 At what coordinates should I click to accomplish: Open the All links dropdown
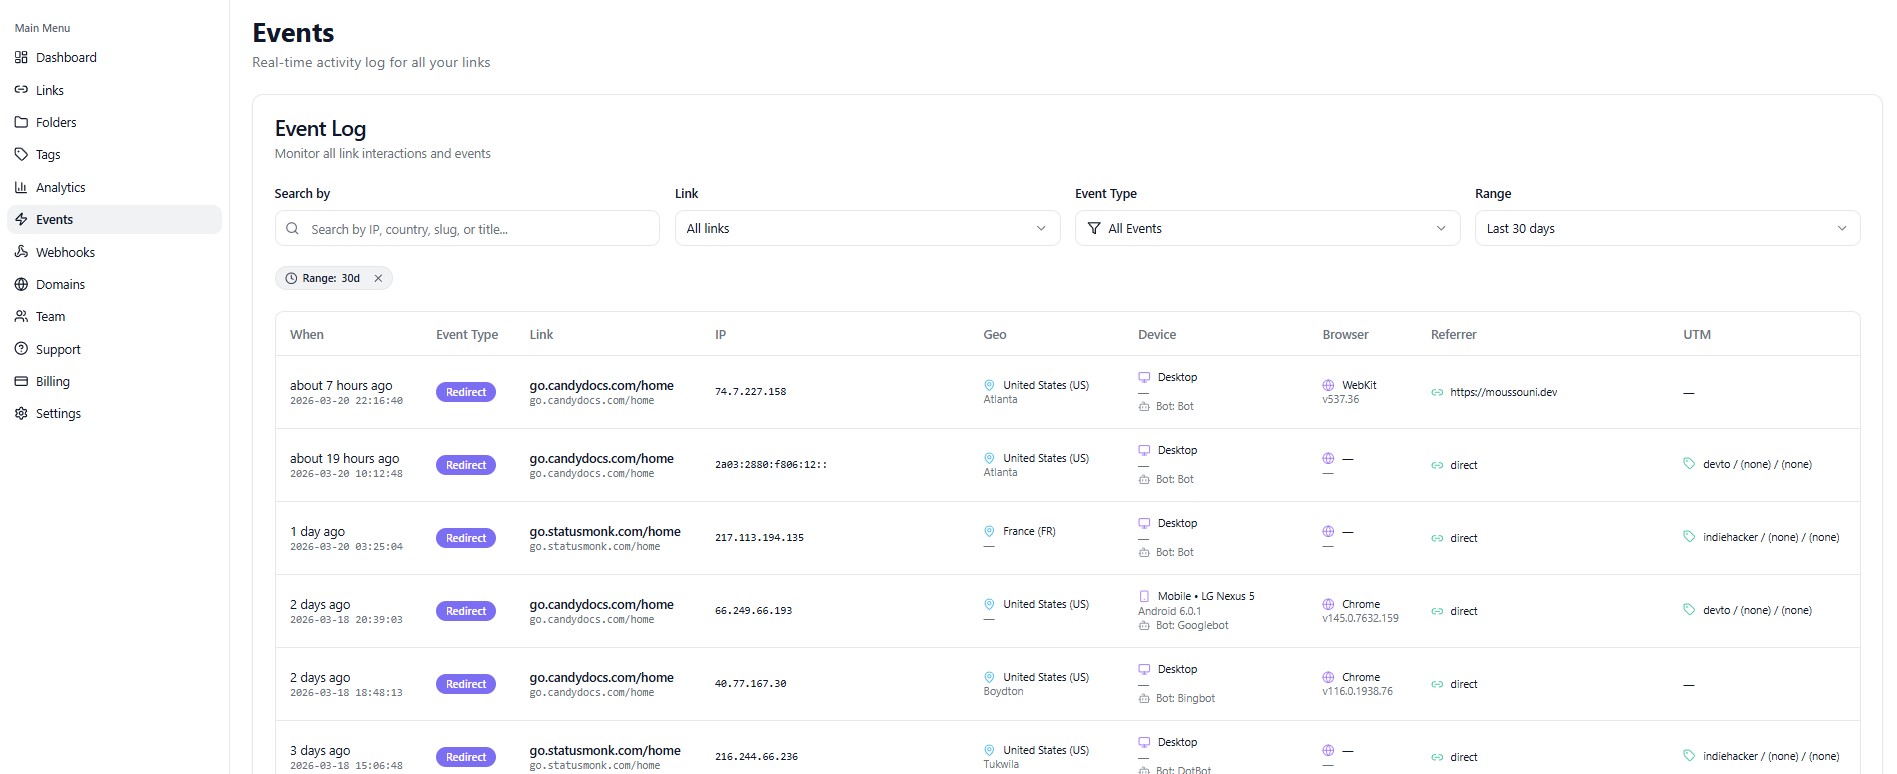point(866,229)
